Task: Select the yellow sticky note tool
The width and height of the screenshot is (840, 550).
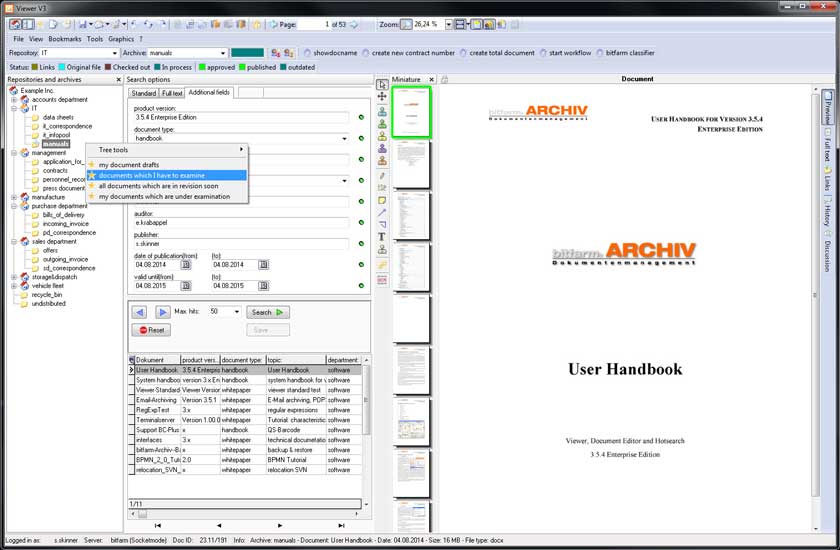Action: pos(382,200)
